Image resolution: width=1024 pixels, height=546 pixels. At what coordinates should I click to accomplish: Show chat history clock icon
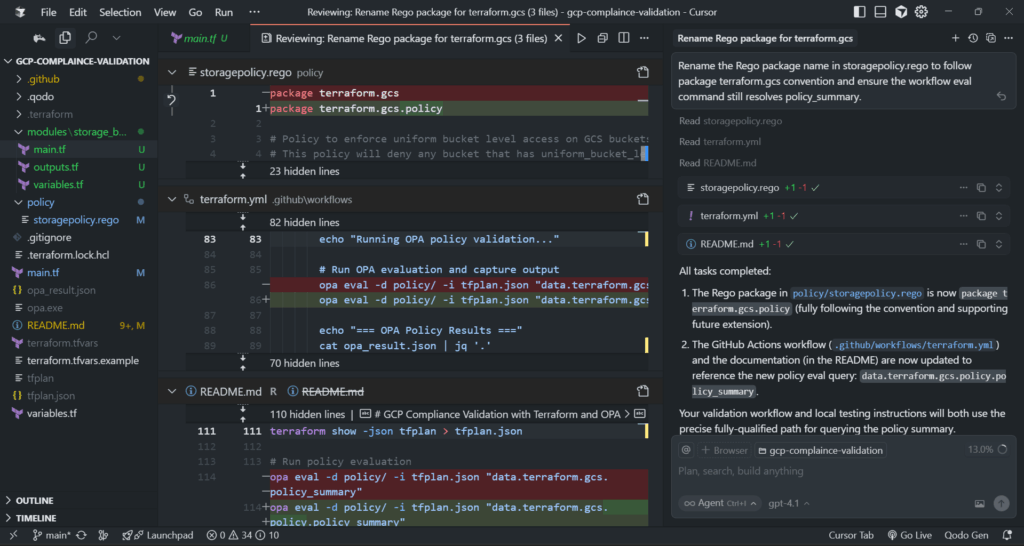coord(973,39)
